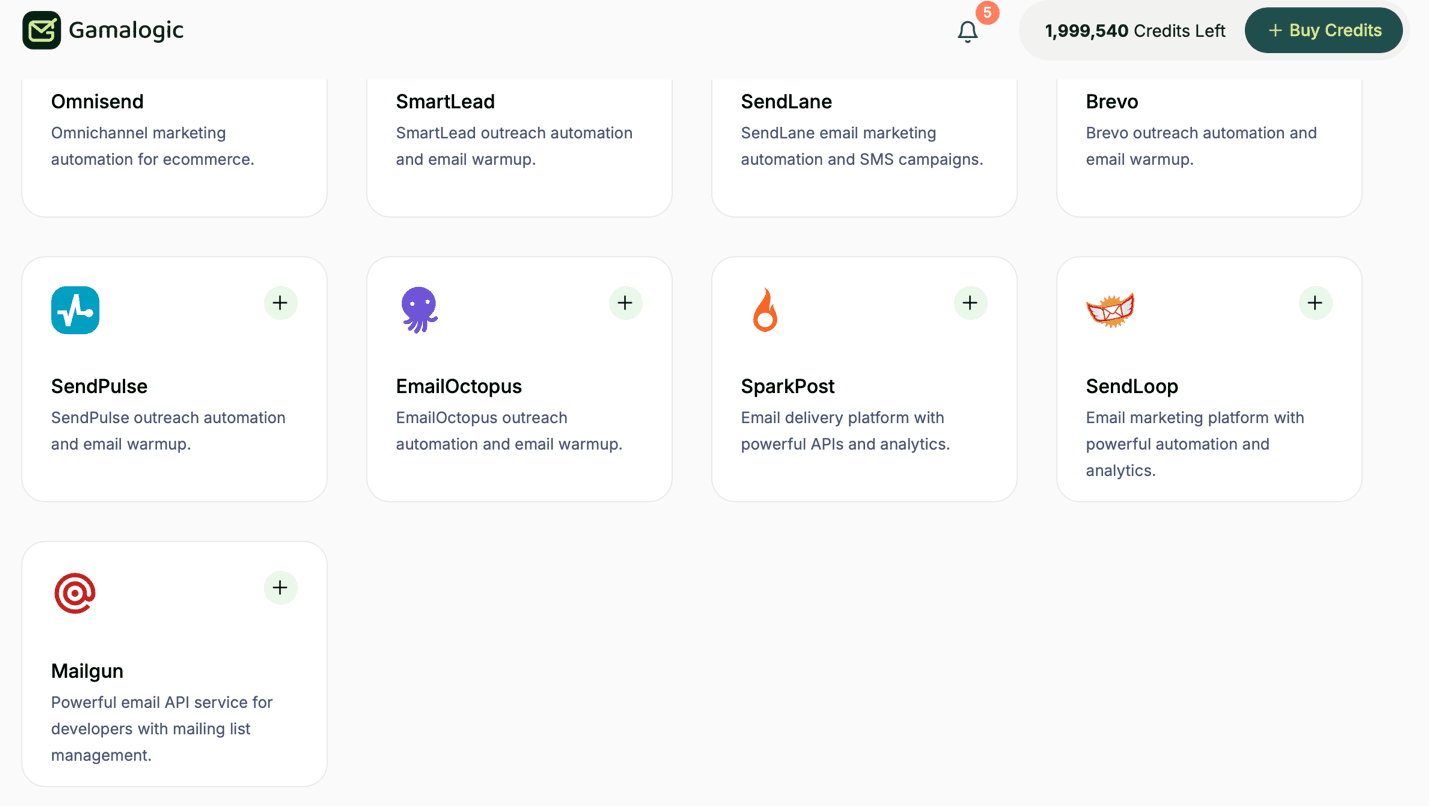
Task: Add the EmailOctopus integration
Action: pos(625,303)
